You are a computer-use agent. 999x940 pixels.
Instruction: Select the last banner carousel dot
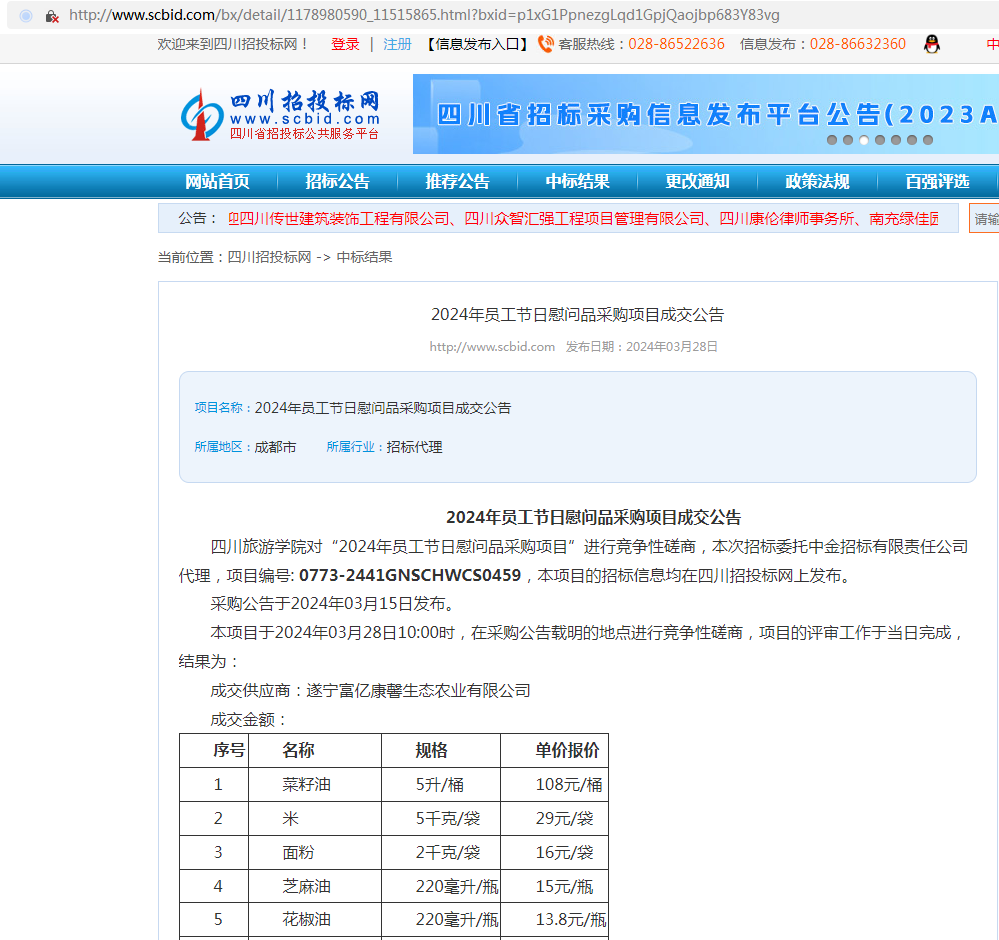tap(928, 140)
